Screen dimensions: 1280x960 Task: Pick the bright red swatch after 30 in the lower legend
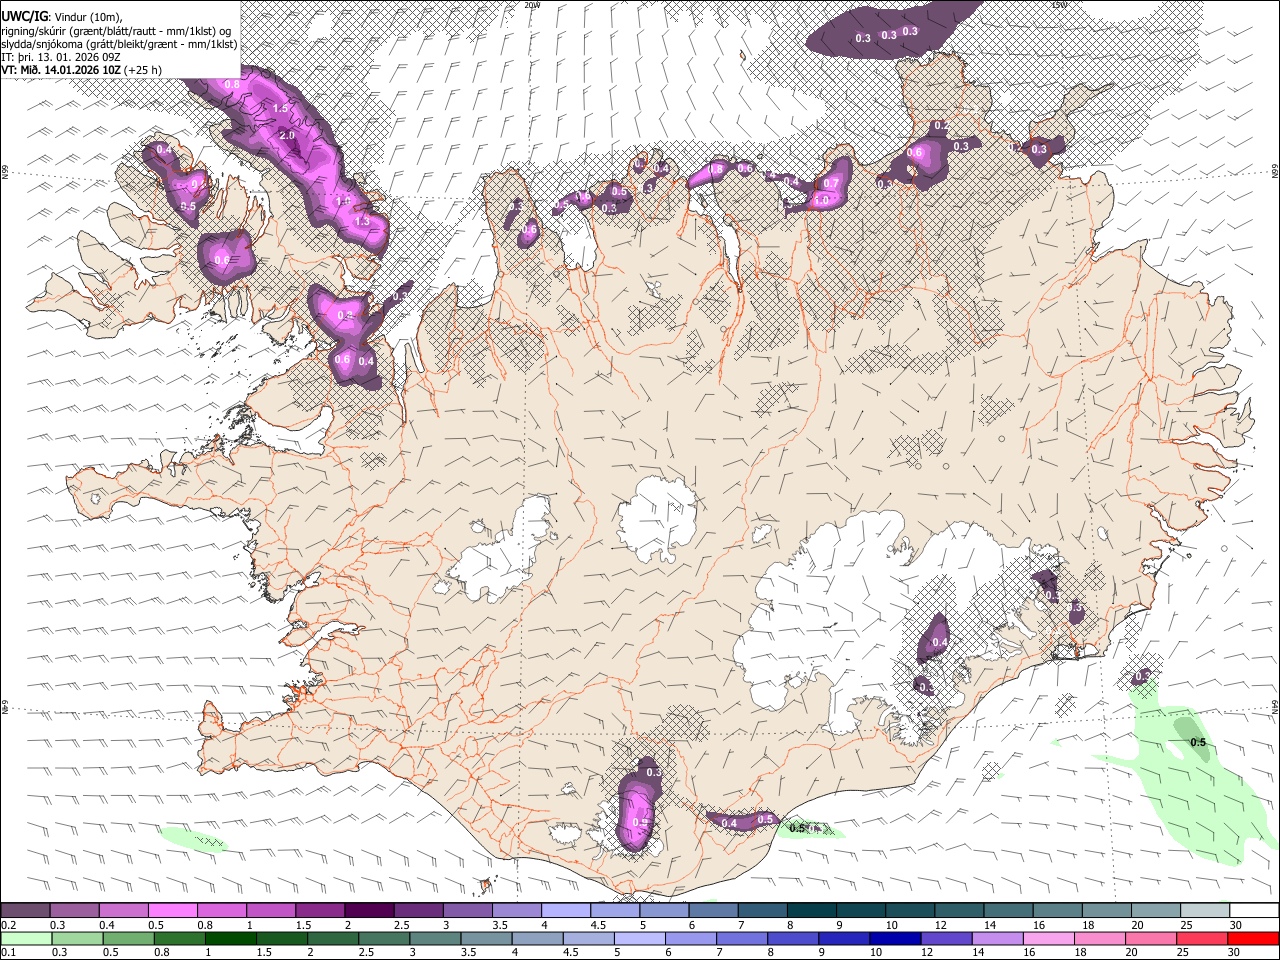click(1253, 938)
